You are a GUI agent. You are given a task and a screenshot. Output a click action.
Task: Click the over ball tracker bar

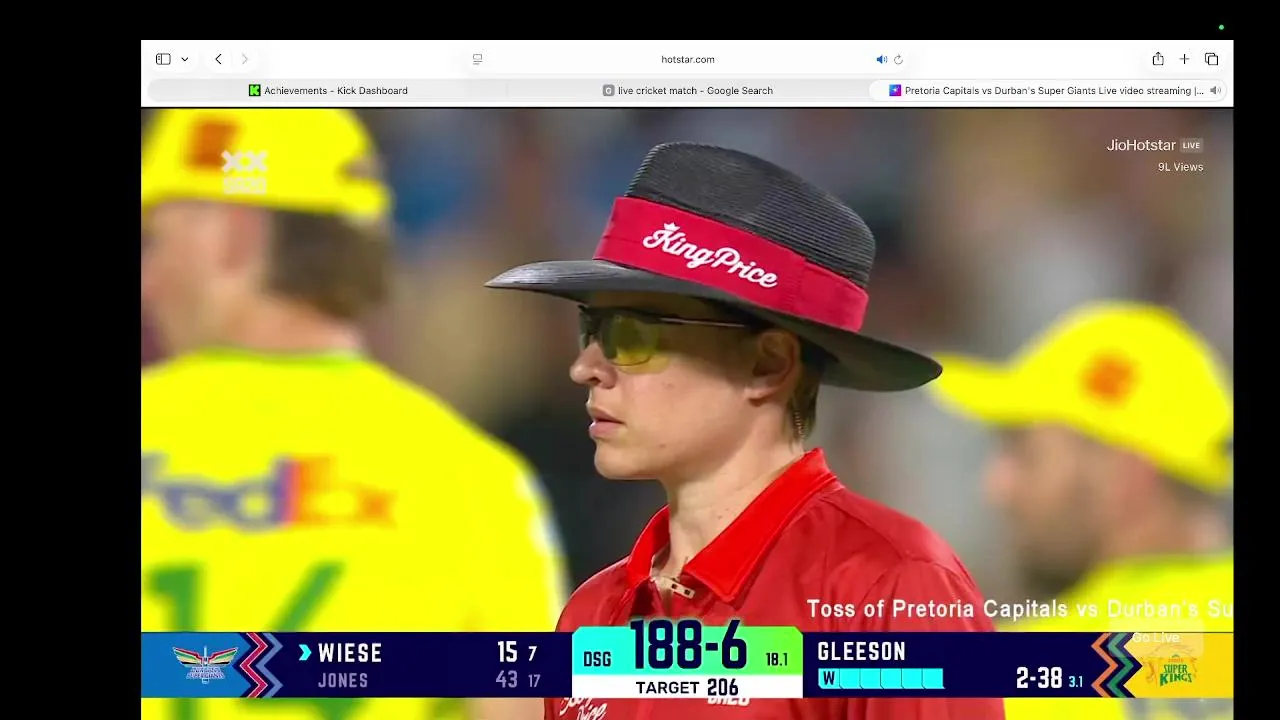[881, 680]
